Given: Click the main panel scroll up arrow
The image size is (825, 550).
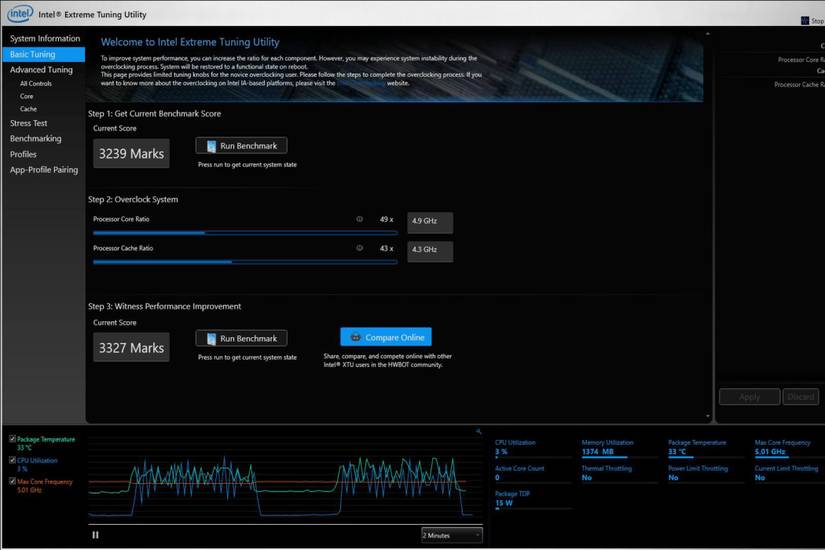Looking at the screenshot, I should (708, 34).
